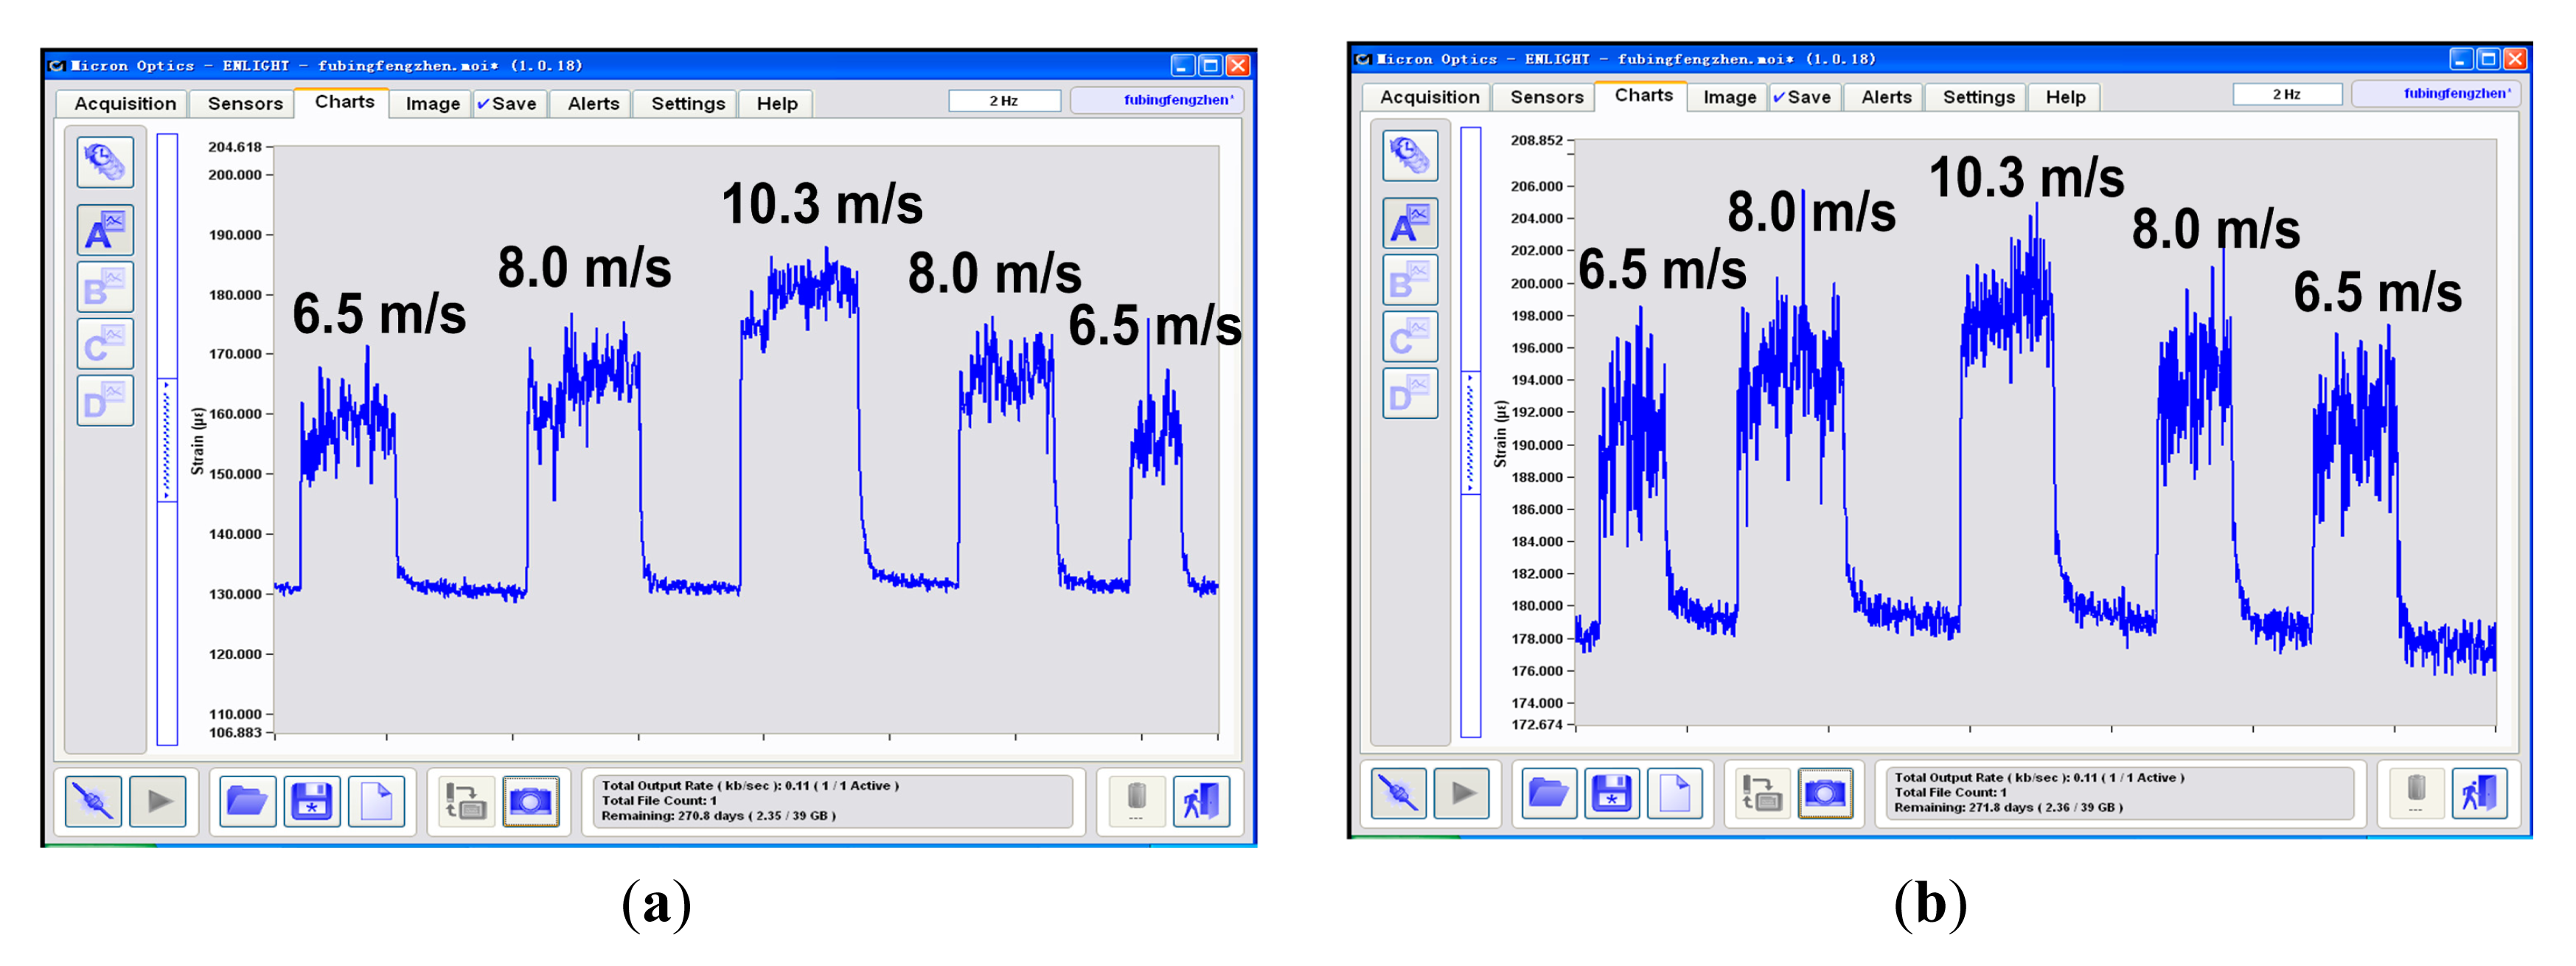
Task: Click the camera snapshot icon in left window
Action: coord(530,801)
